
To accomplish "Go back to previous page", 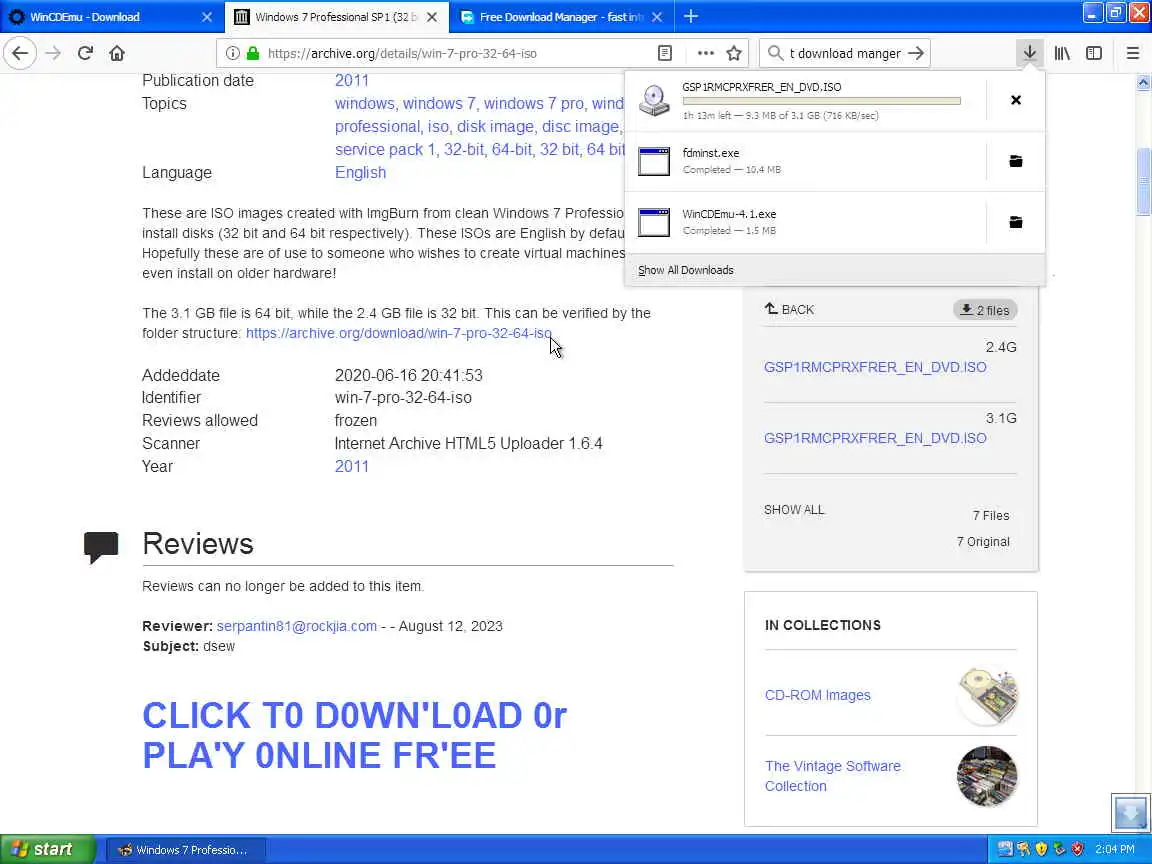I will (x=20, y=53).
